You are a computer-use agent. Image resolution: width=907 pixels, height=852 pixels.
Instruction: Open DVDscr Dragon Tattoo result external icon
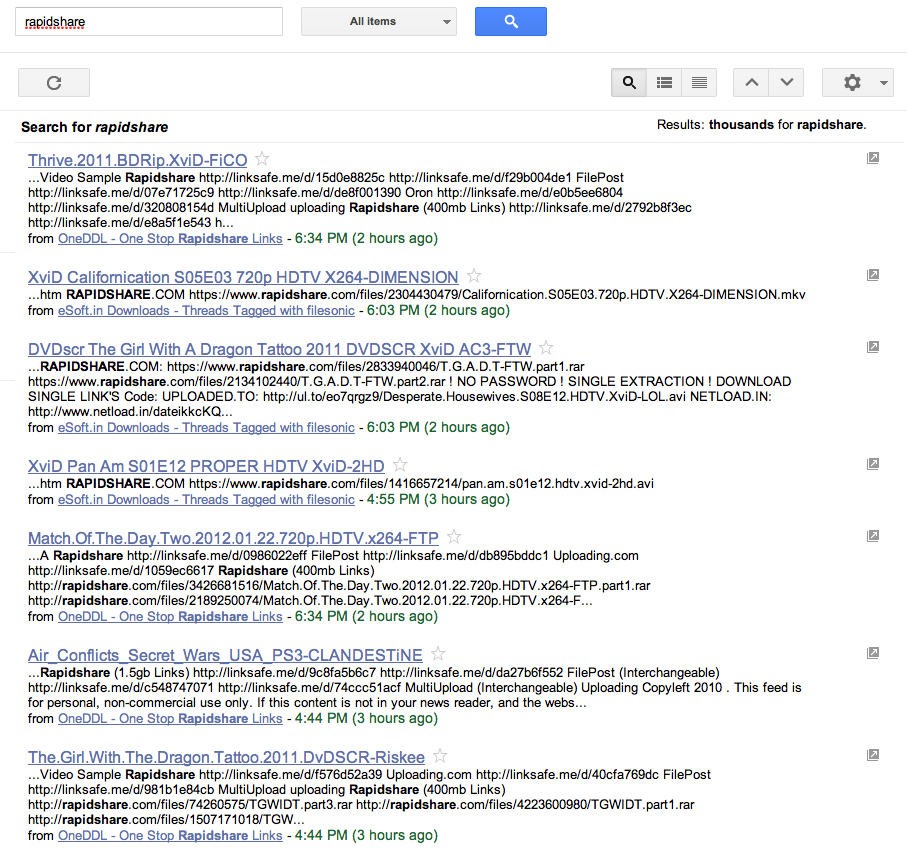(x=873, y=346)
